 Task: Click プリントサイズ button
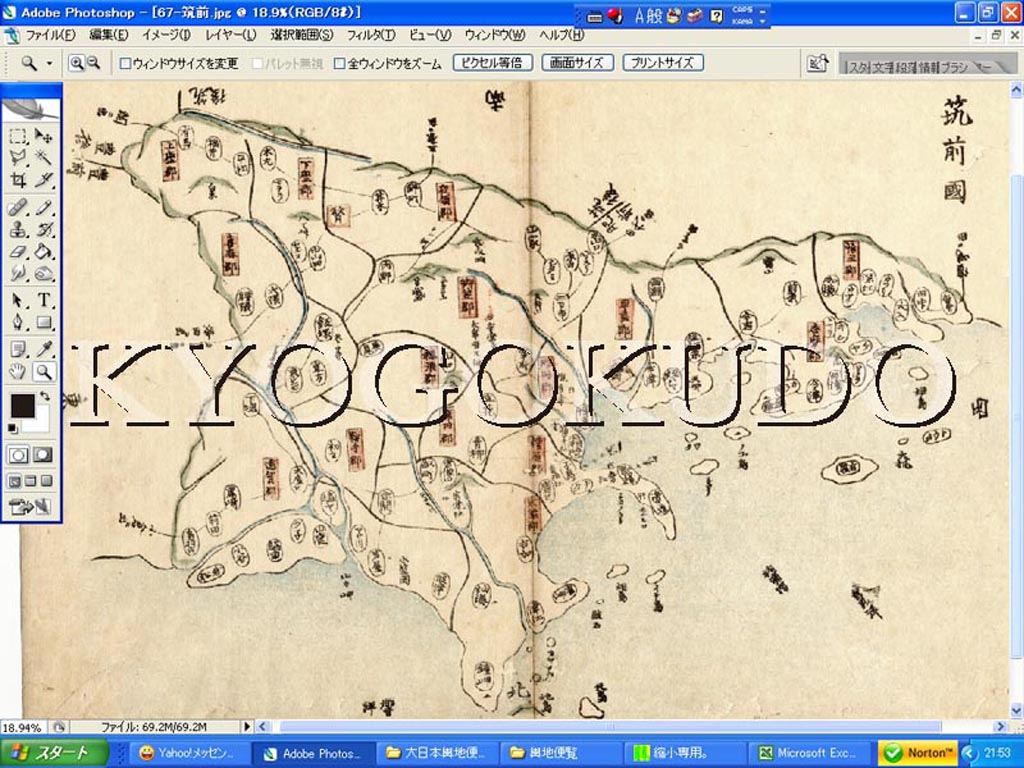(x=663, y=63)
